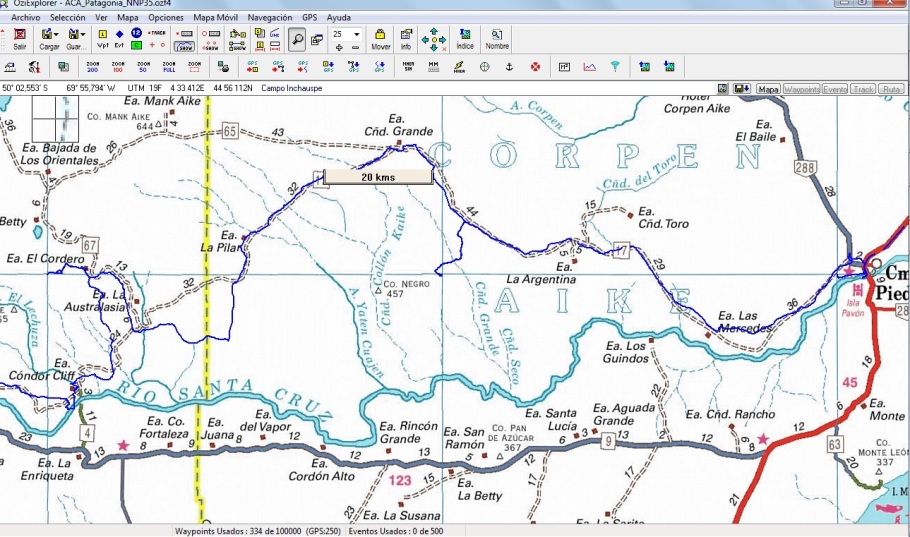This screenshot has height=537, width=910.
Task: Click the red lifebuoy MOB icon
Action: tap(535, 67)
